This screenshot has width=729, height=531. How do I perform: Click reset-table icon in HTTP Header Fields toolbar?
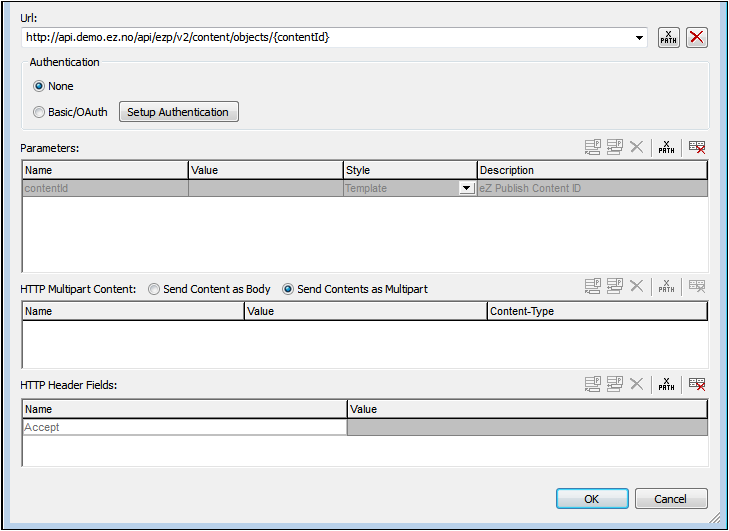point(697,384)
